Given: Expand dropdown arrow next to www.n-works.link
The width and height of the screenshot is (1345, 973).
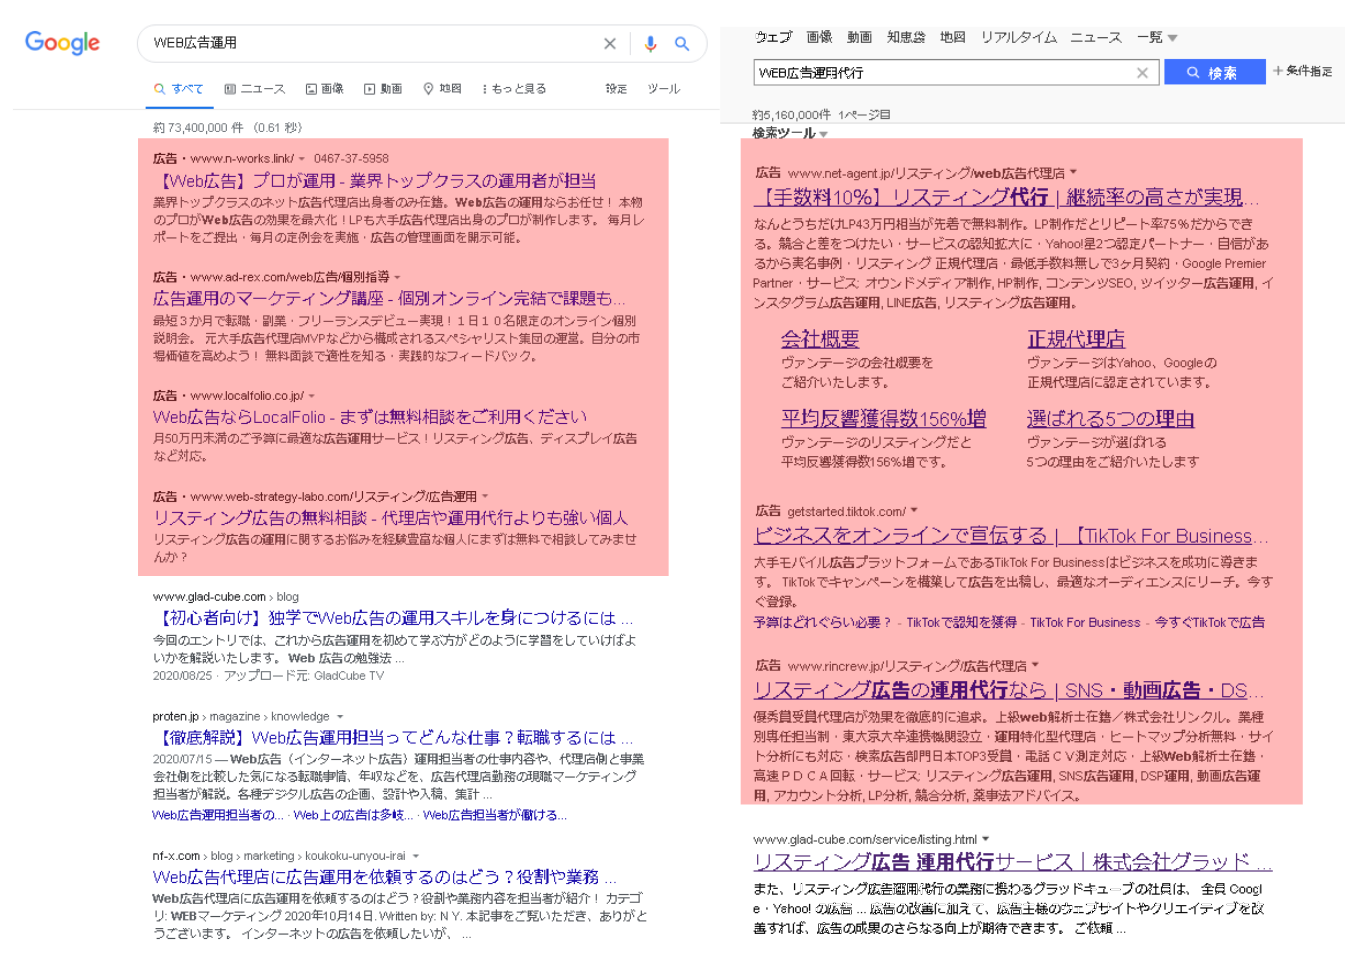Looking at the screenshot, I should (x=302, y=159).
